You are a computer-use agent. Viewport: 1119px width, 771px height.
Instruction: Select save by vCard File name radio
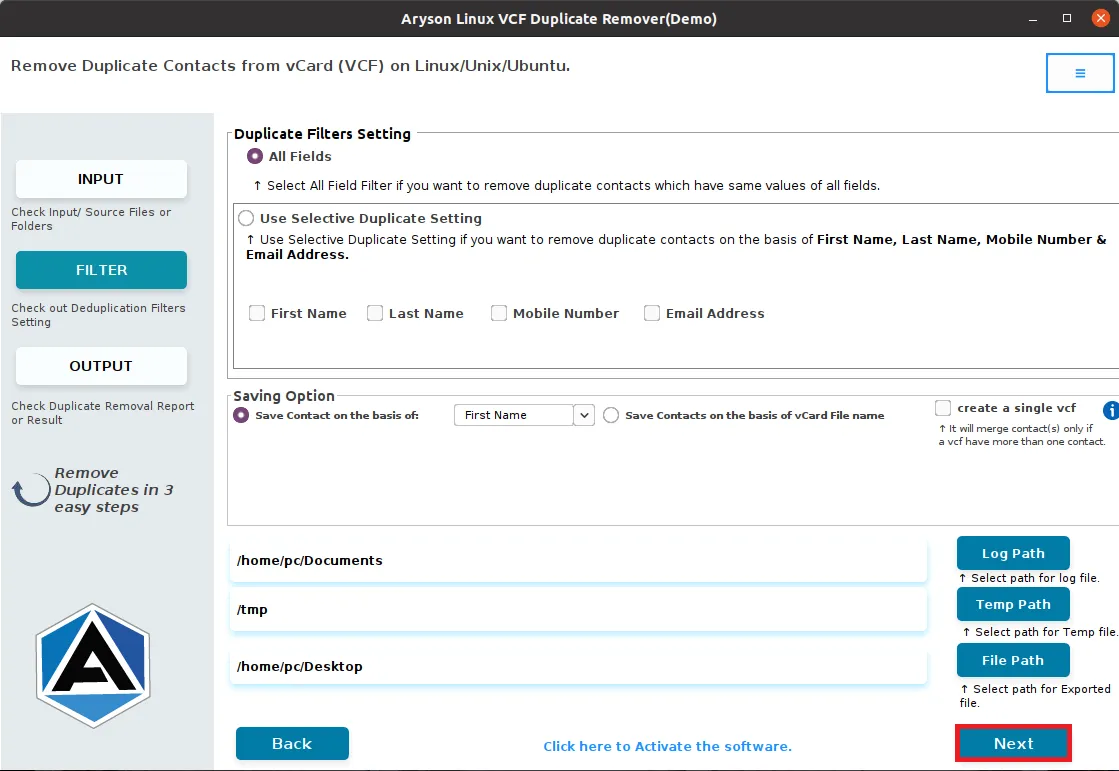tap(611, 415)
